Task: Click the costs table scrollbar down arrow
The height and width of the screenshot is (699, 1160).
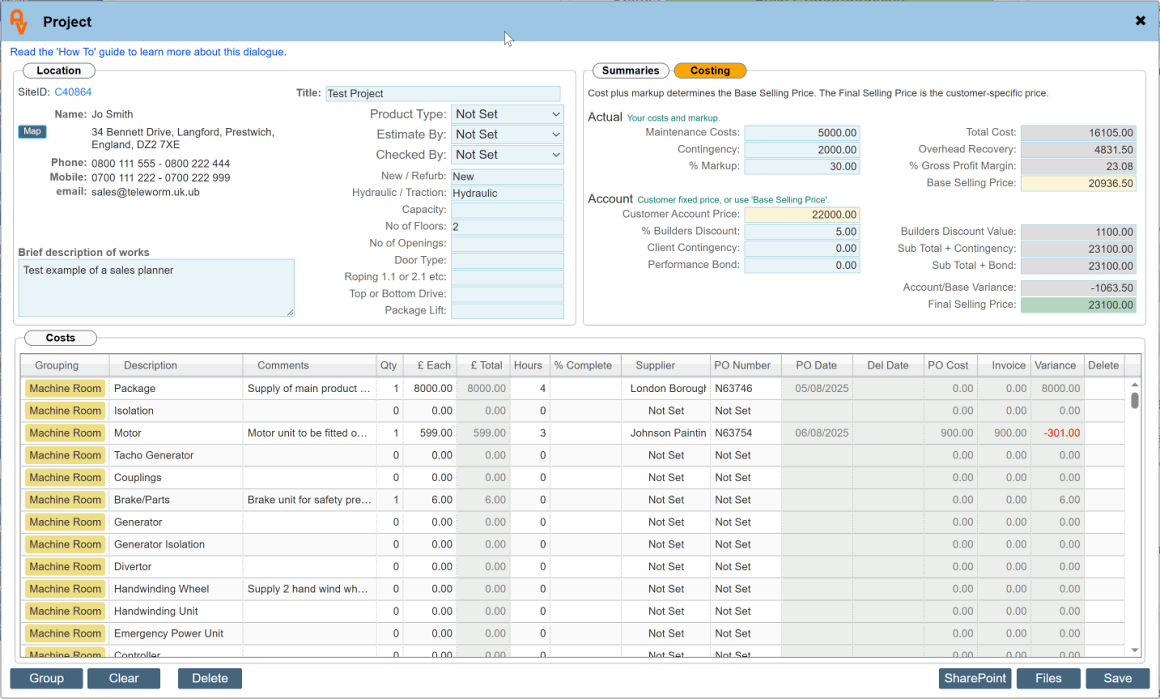Action: 1135,650
